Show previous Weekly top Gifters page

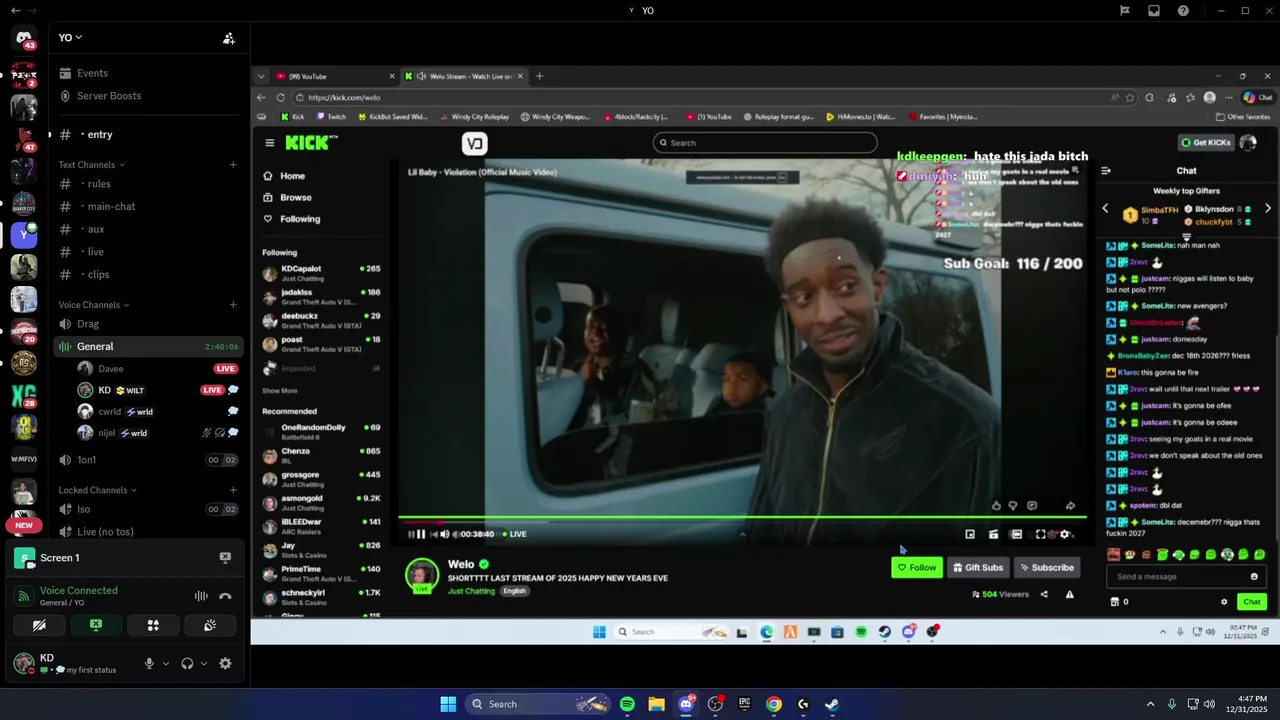coord(1105,208)
